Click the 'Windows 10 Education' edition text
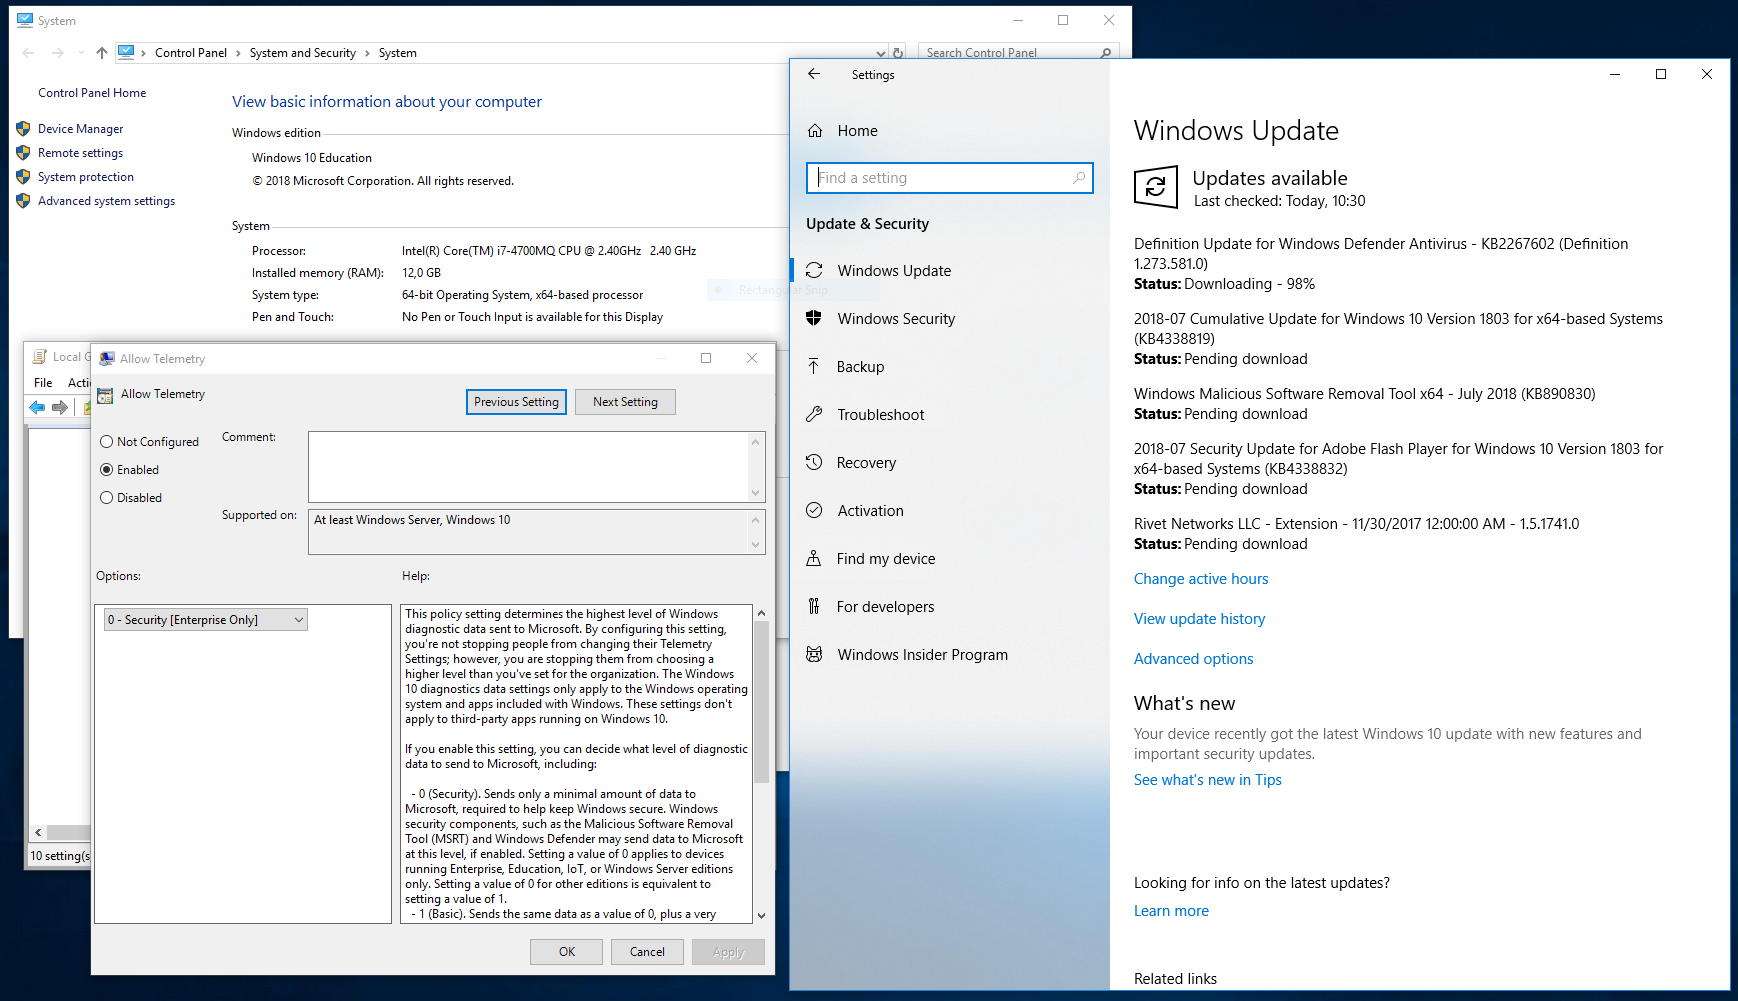The image size is (1738, 1001). click(x=312, y=158)
